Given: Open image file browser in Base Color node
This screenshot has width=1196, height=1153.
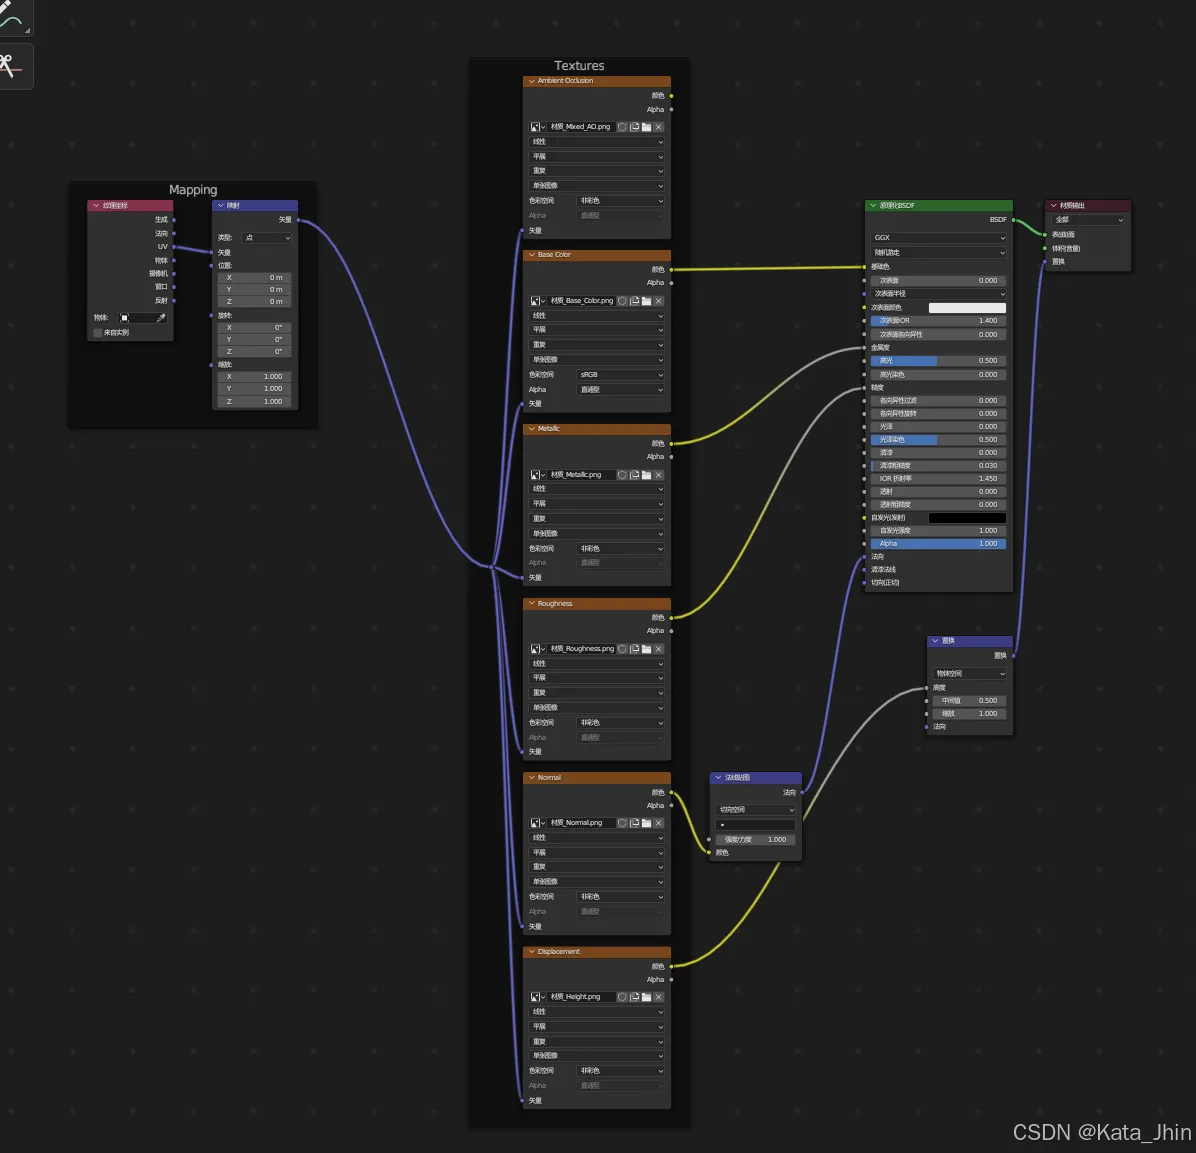Looking at the screenshot, I should pyautogui.click(x=646, y=301).
